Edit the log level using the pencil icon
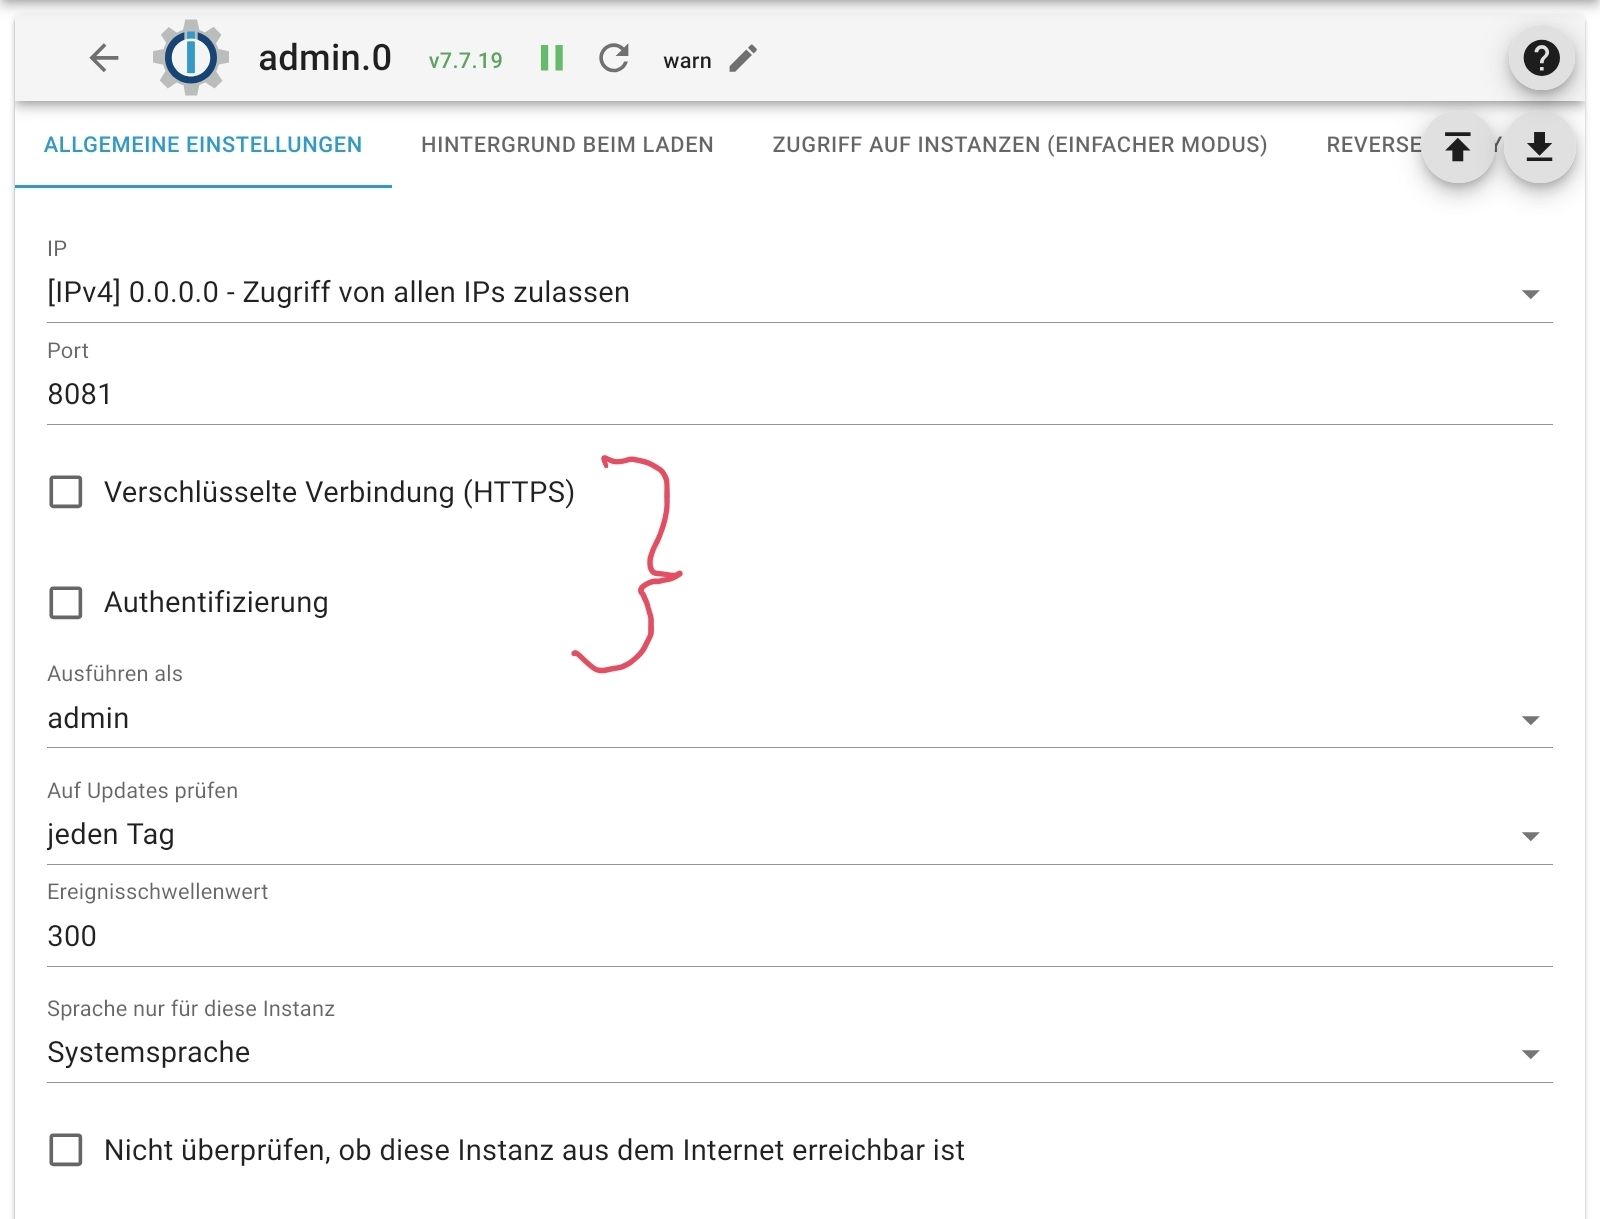 [x=740, y=60]
